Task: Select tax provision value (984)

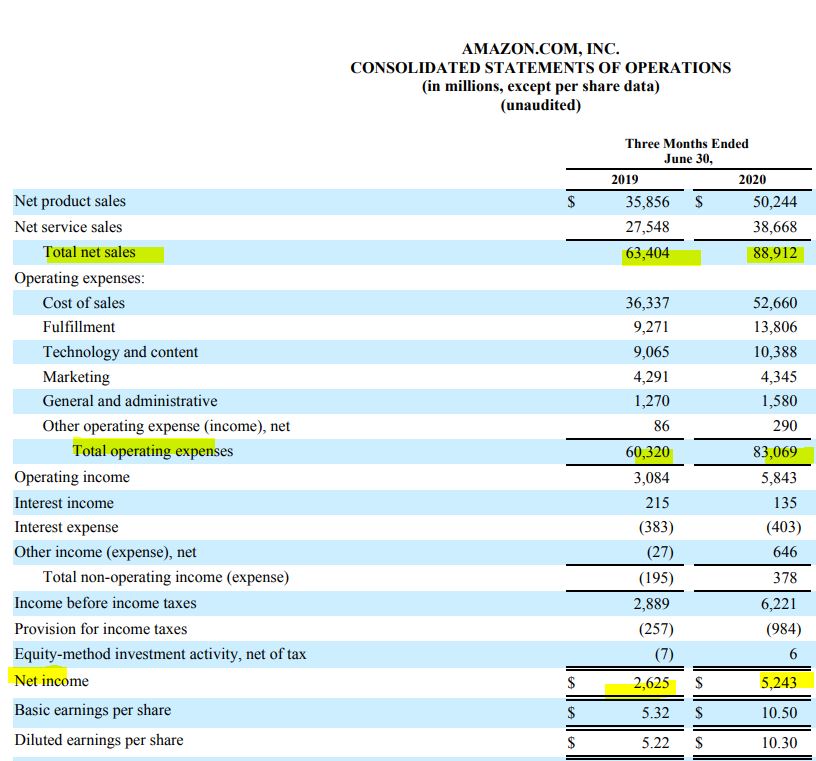Action: pos(784,629)
